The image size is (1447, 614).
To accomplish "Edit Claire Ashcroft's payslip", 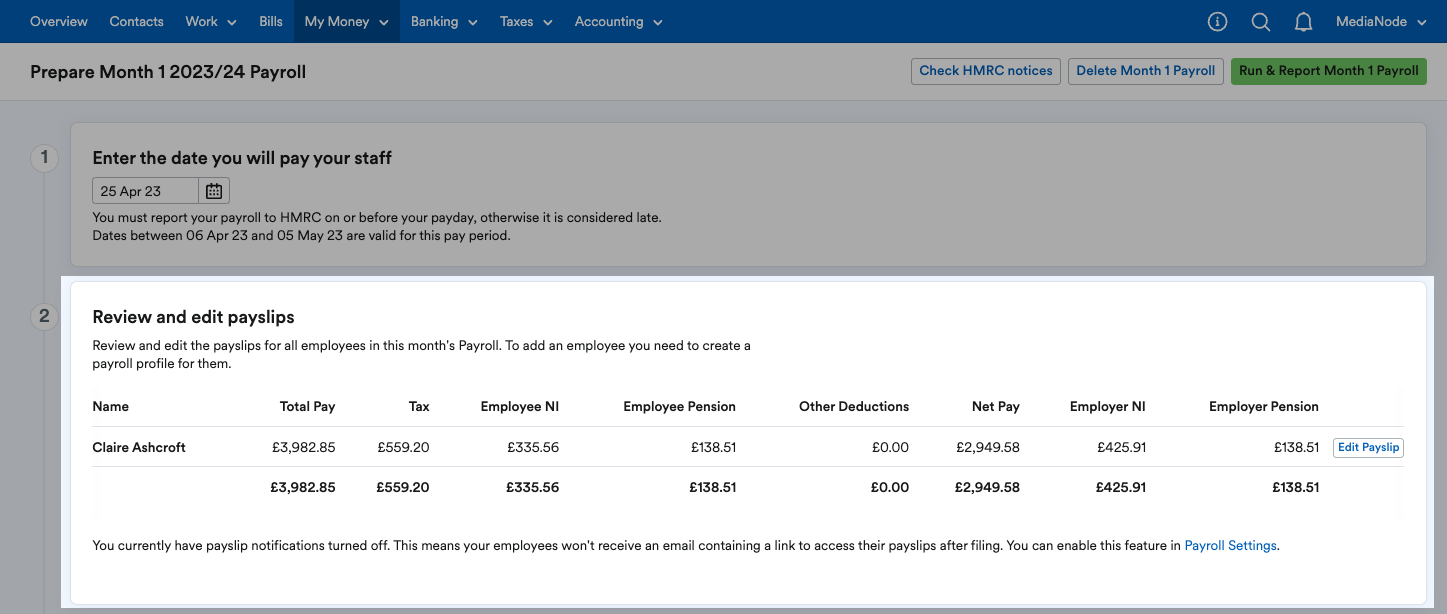I will 1369,447.
